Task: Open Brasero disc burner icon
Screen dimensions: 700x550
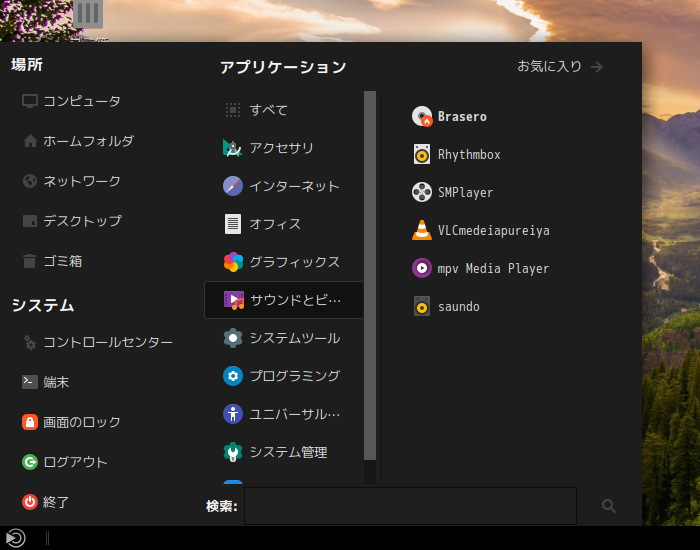Action: (422, 117)
